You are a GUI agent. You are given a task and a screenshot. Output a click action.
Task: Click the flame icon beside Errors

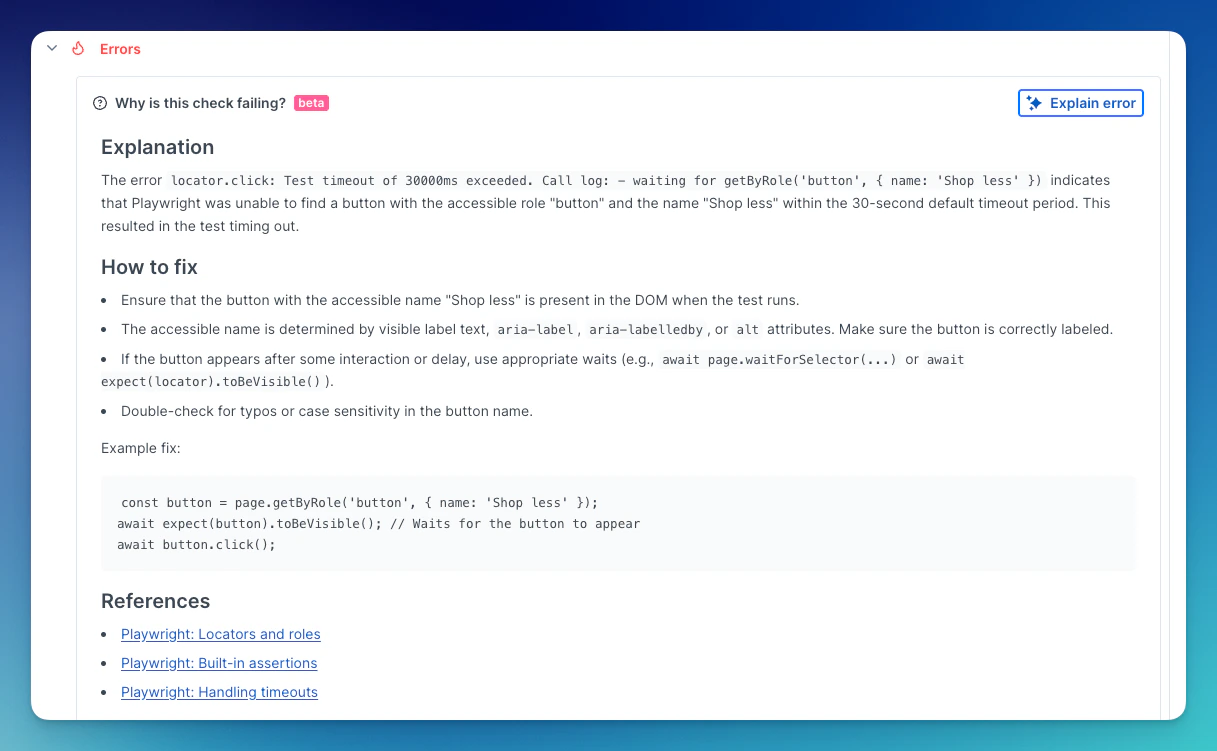coord(79,48)
